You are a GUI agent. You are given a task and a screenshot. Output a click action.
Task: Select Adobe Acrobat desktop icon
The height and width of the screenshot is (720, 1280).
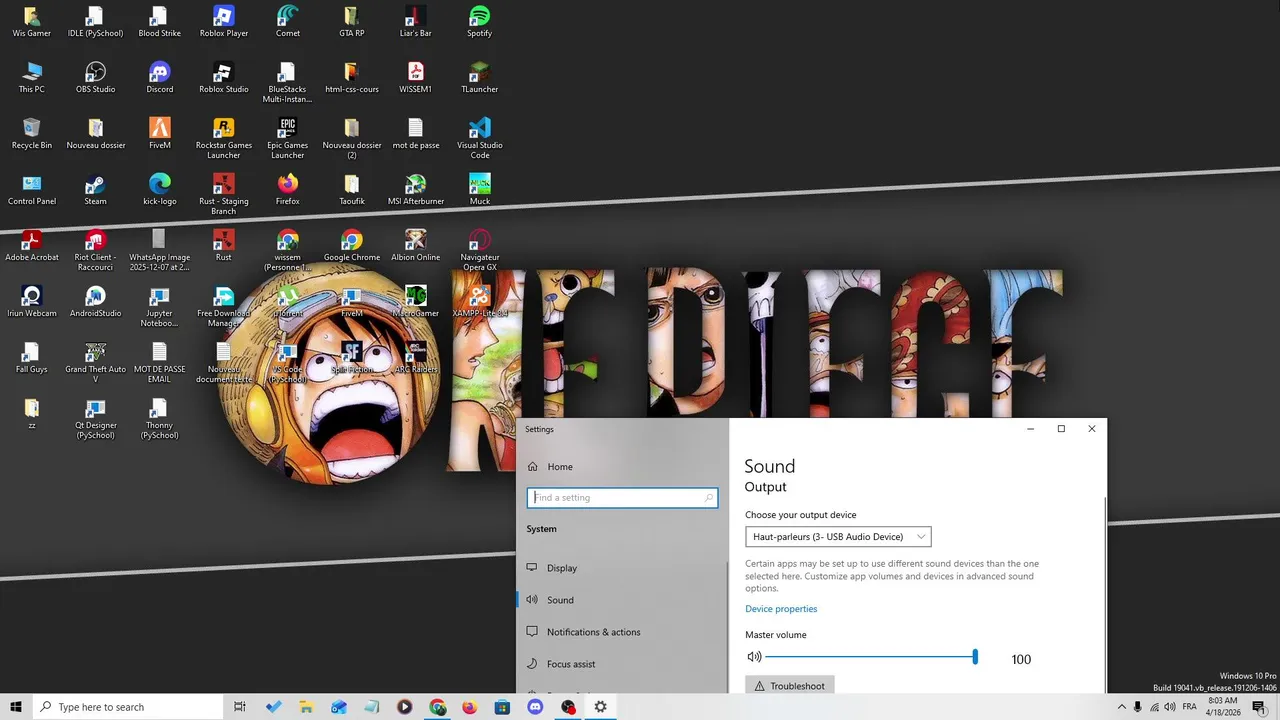31,246
